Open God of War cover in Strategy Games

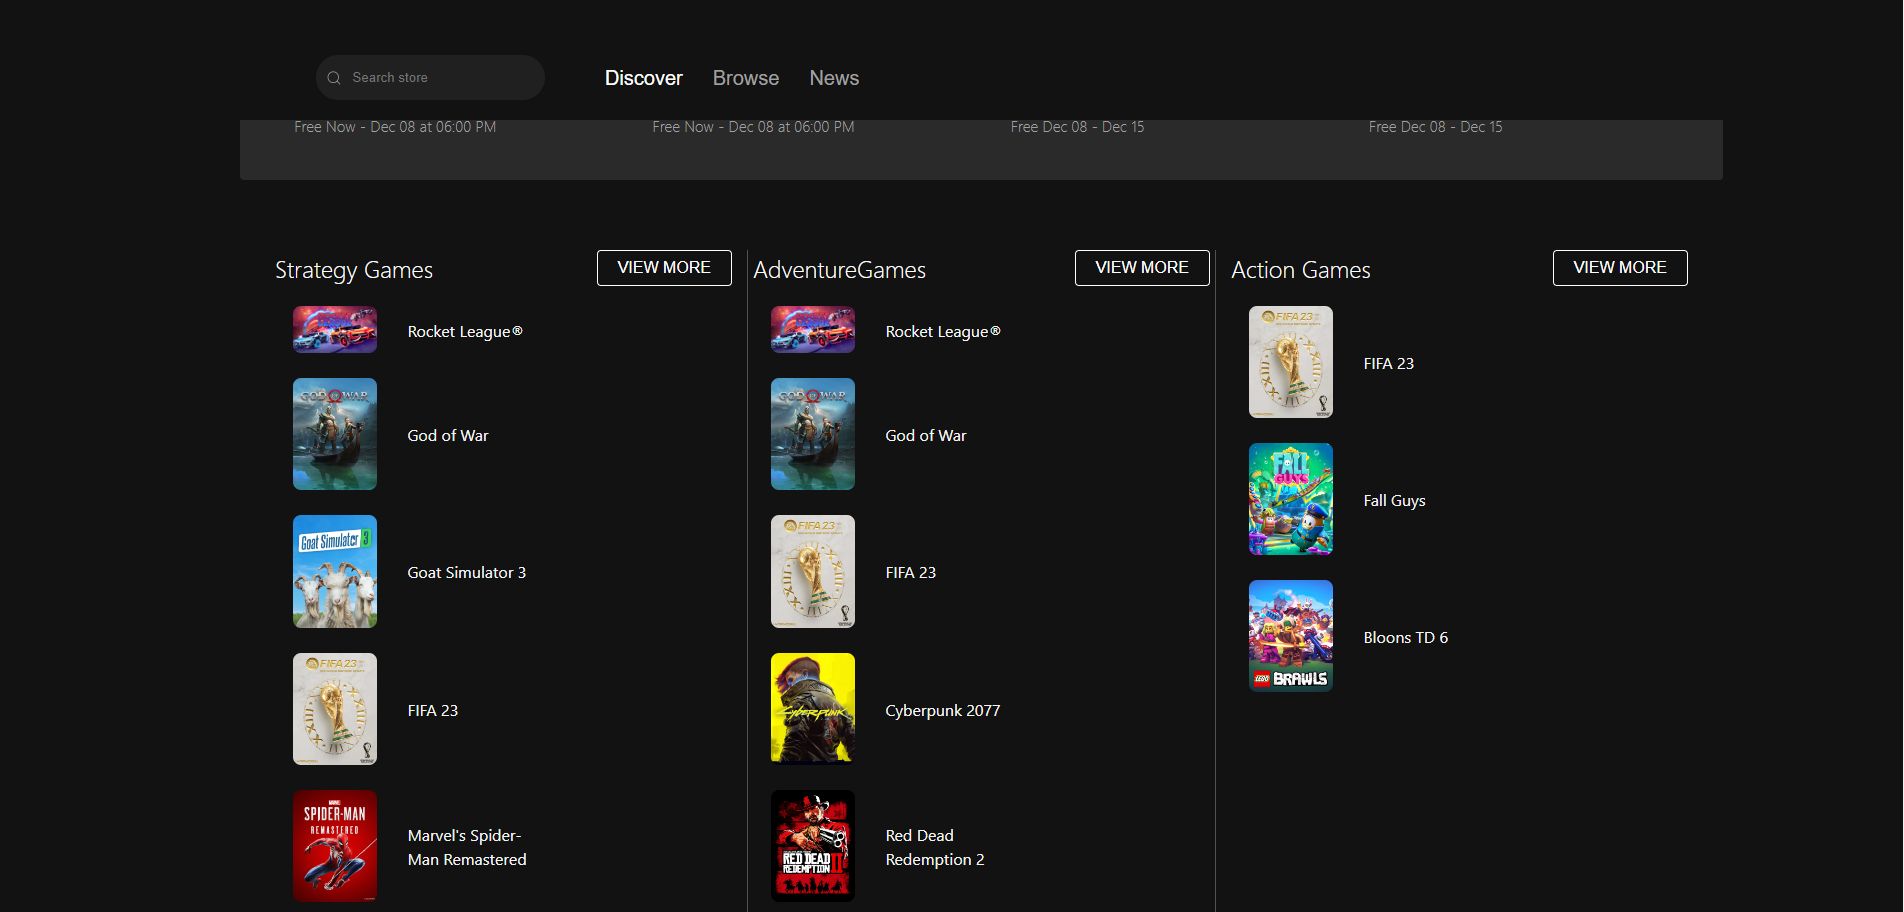335,434
